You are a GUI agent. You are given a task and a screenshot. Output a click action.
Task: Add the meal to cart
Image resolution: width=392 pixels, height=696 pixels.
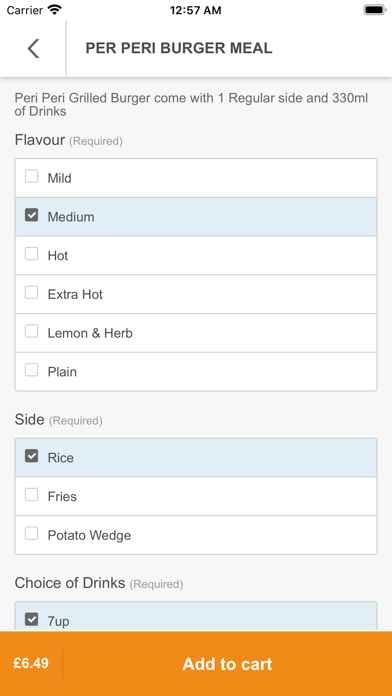[x=227, y=664]
